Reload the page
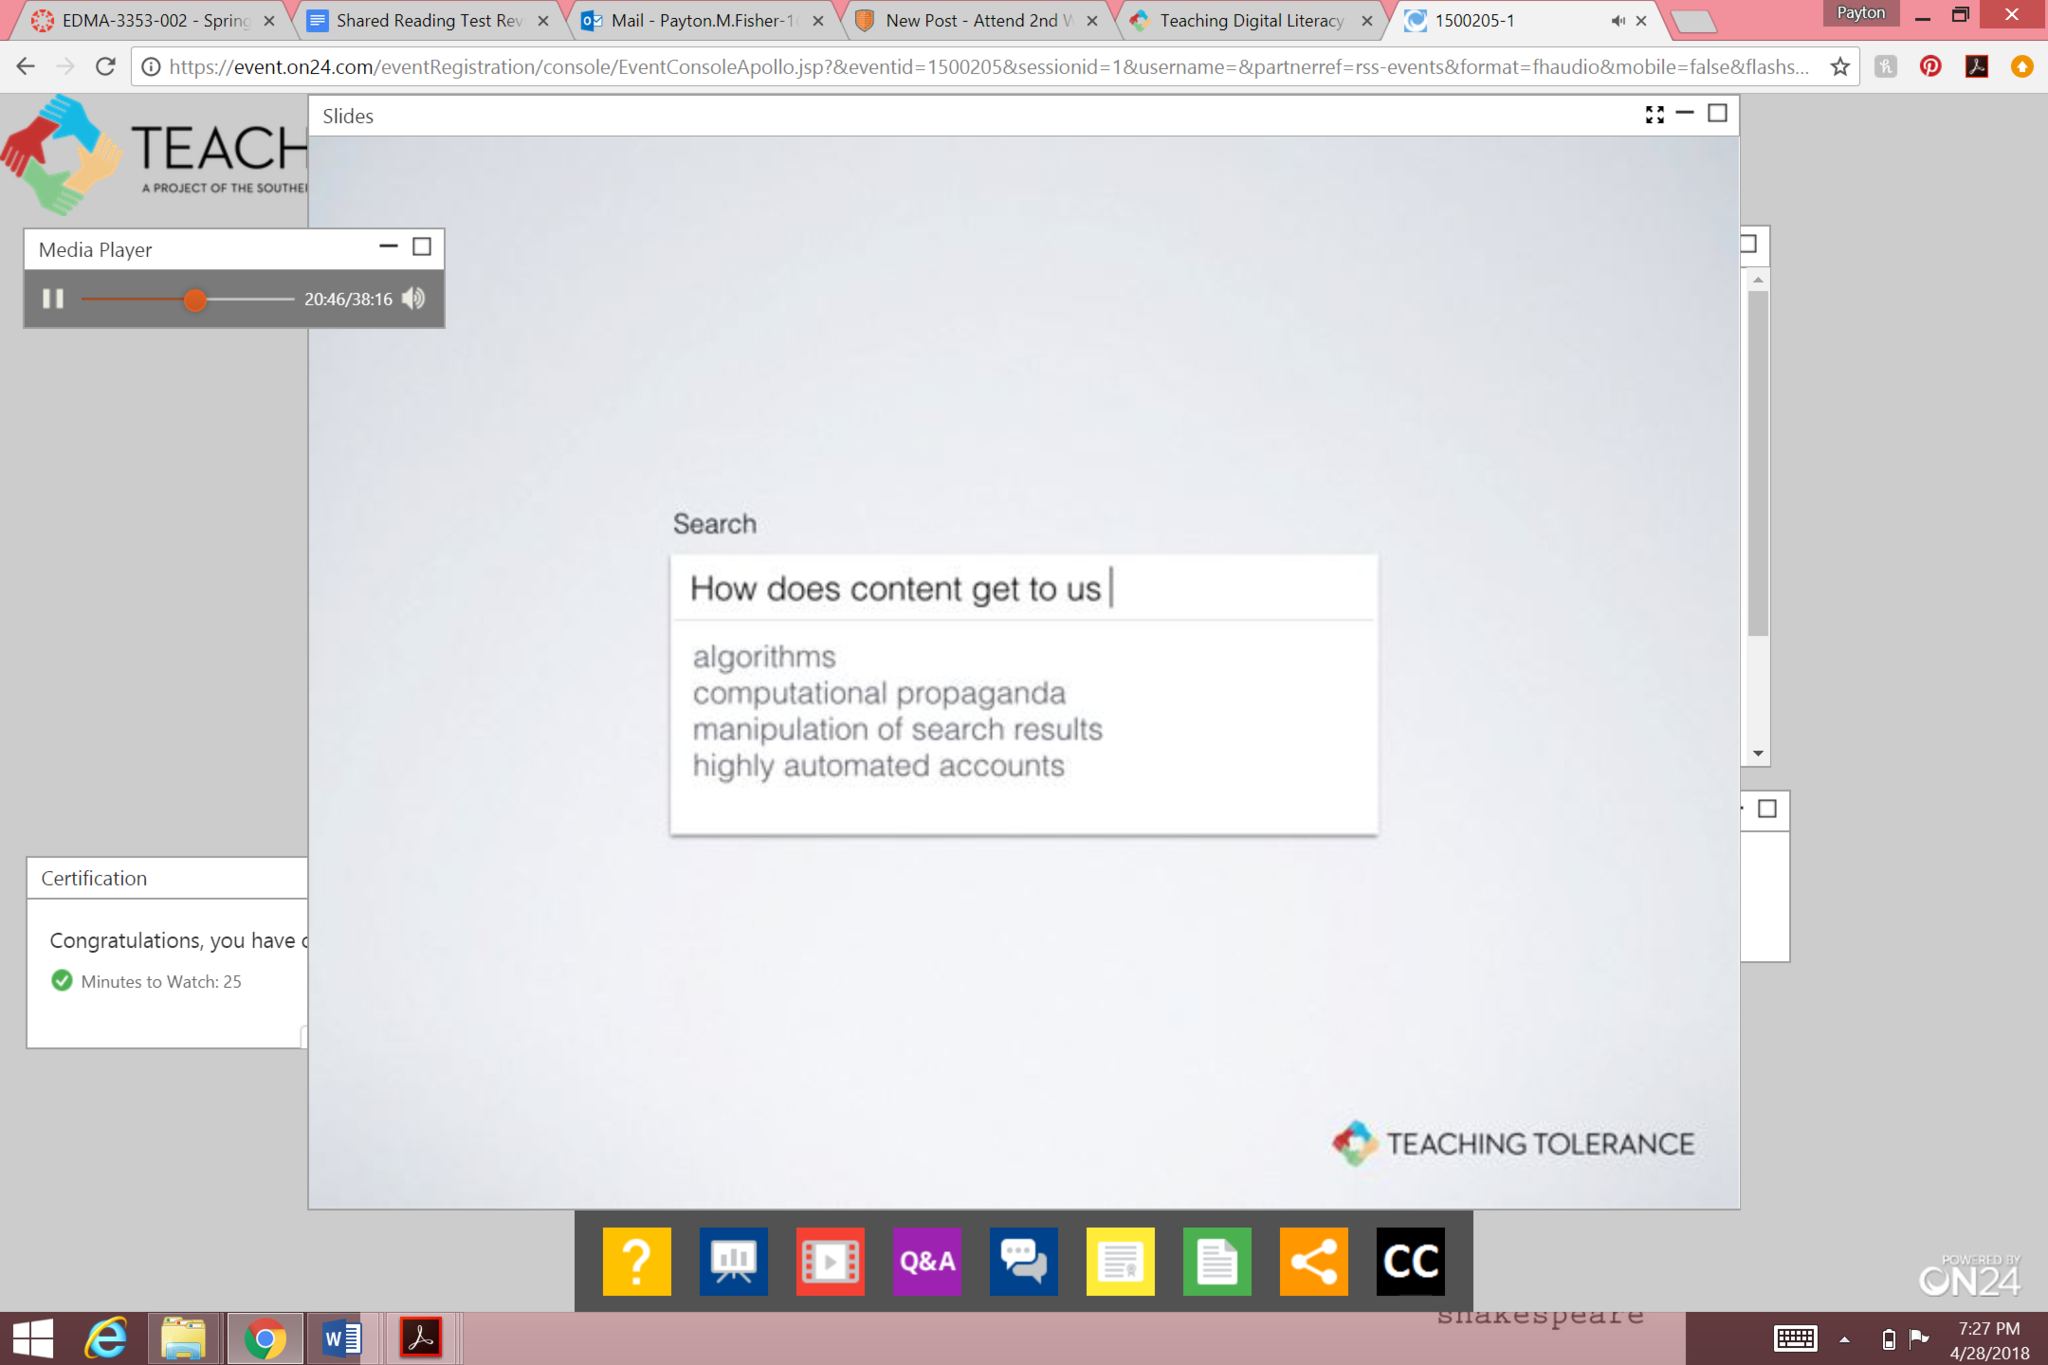 pos(105,67)
